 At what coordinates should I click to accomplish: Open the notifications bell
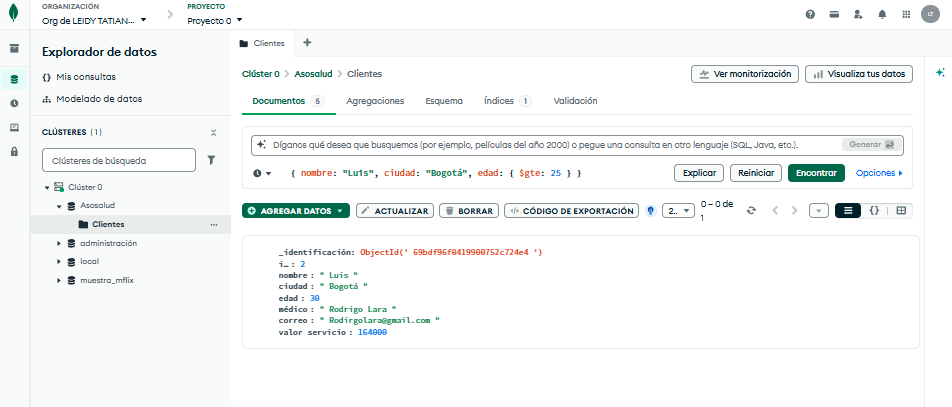[882, 15]
